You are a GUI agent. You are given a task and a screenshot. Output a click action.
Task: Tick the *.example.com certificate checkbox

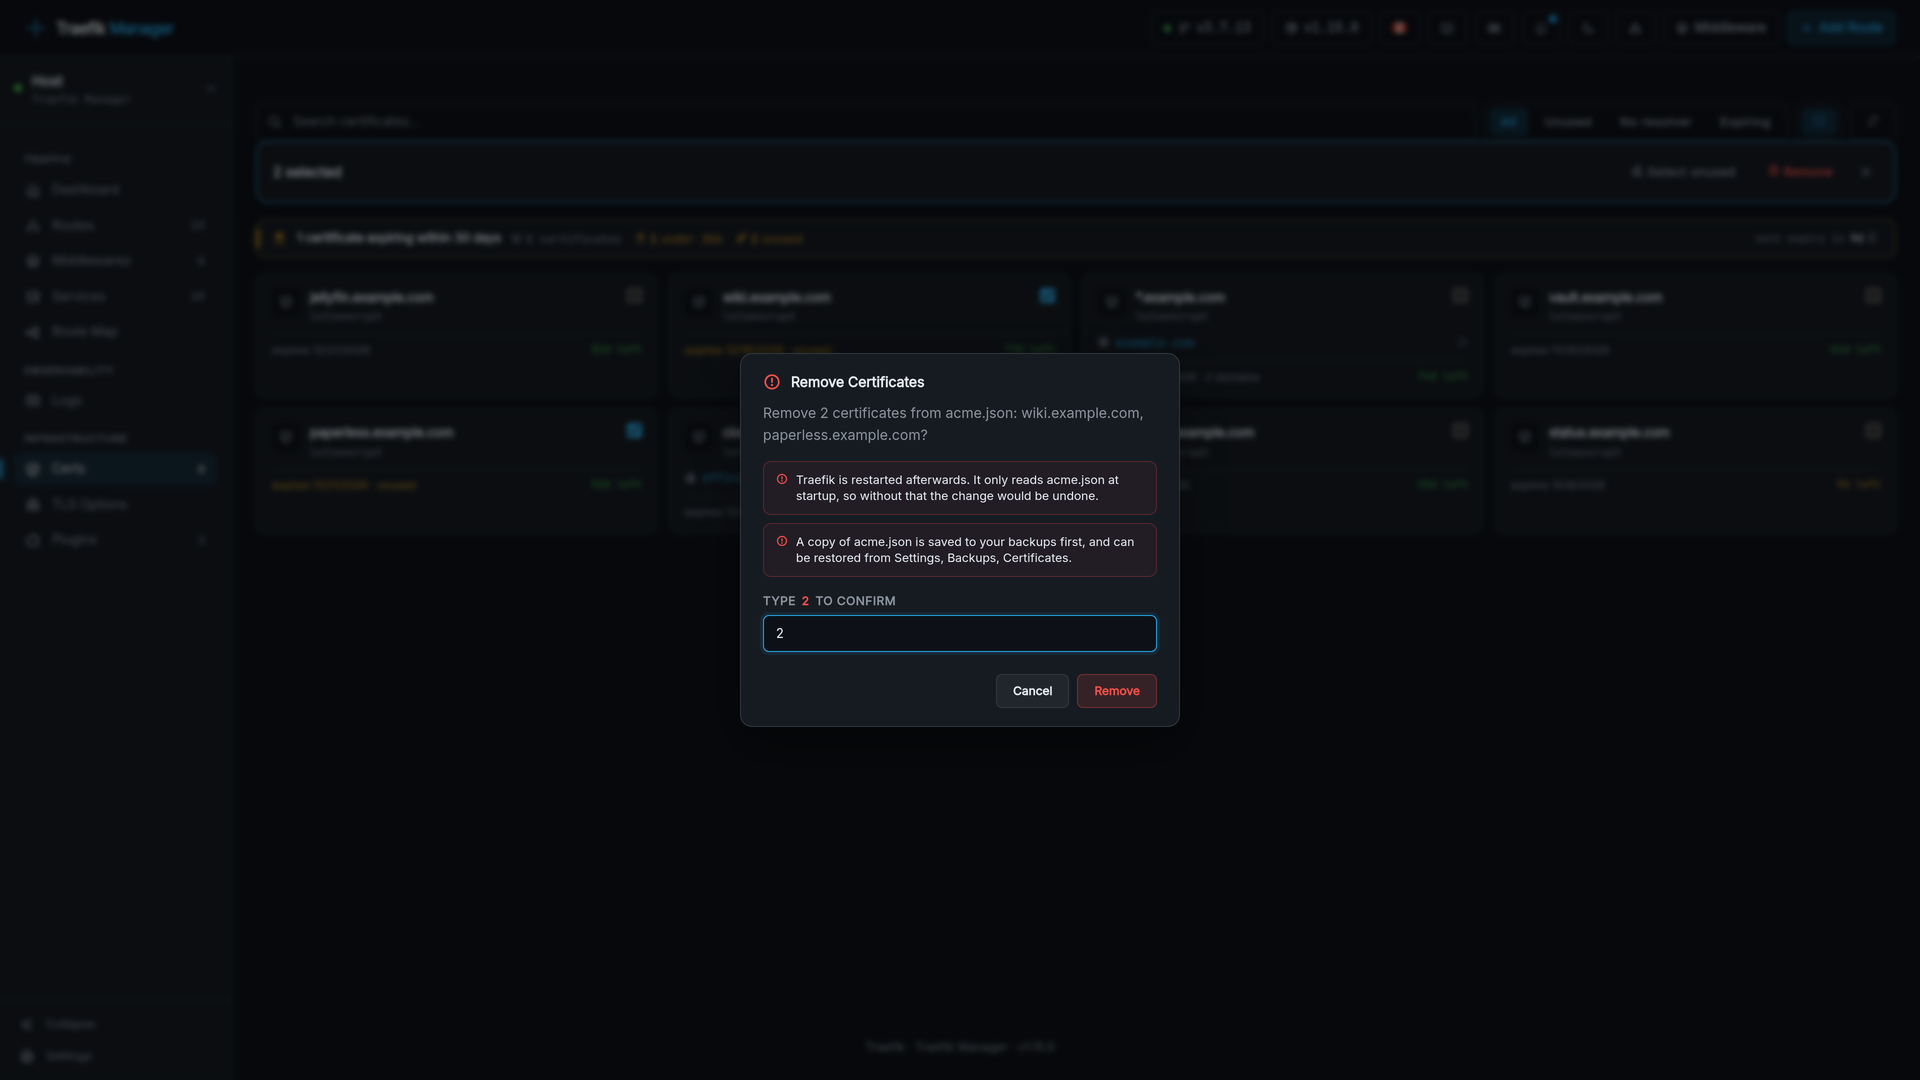point(1460,296)
